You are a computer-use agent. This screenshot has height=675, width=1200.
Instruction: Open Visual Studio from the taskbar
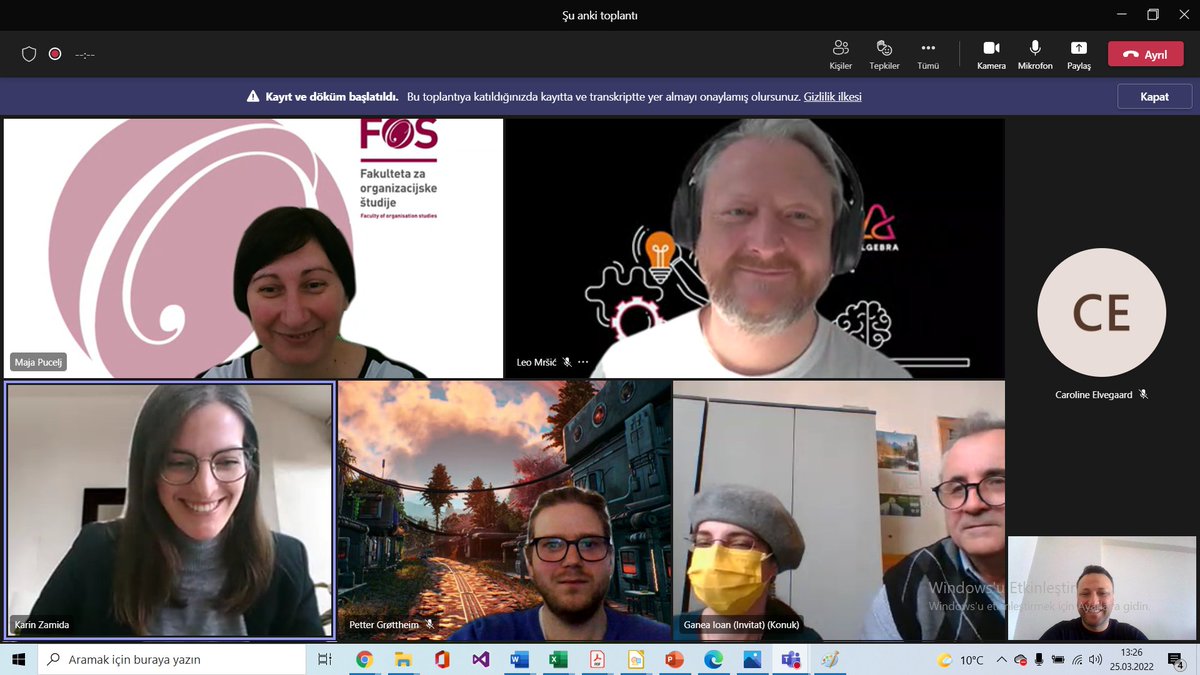point(481,660)
